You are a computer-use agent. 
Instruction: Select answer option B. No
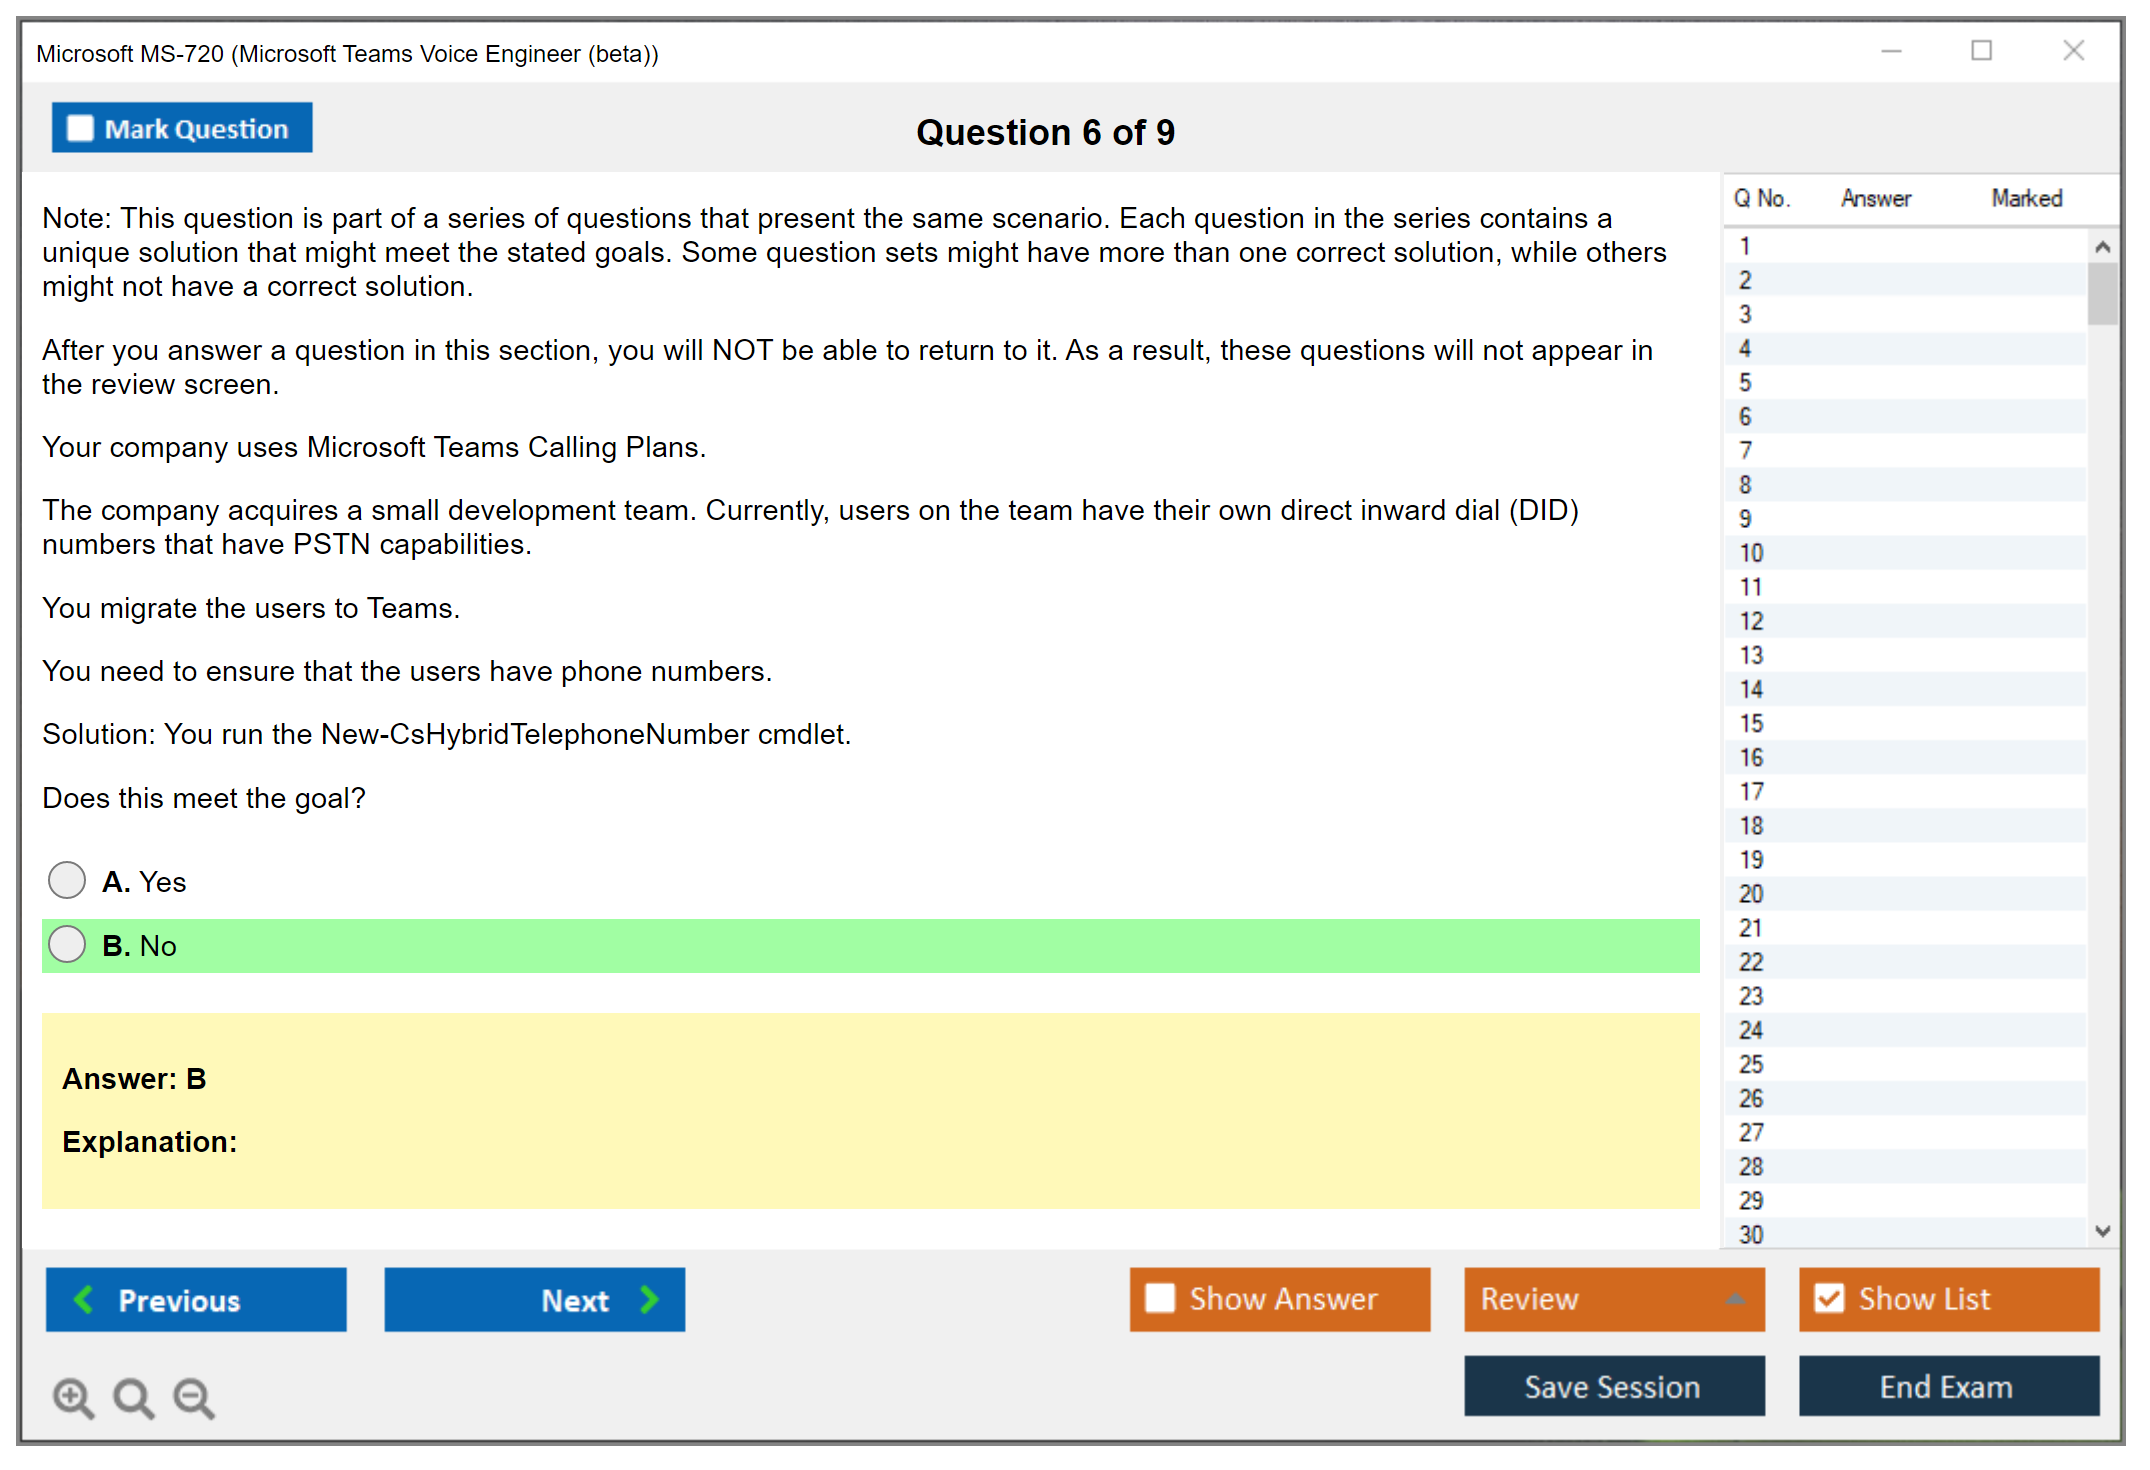coord(67,945)
